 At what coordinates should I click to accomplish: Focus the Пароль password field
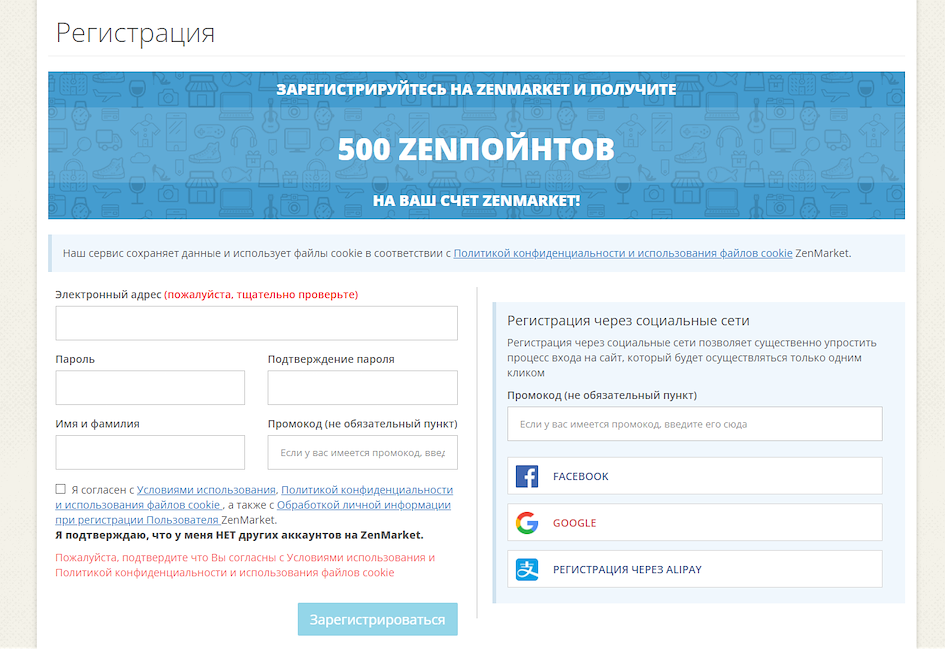pos(150,387)
